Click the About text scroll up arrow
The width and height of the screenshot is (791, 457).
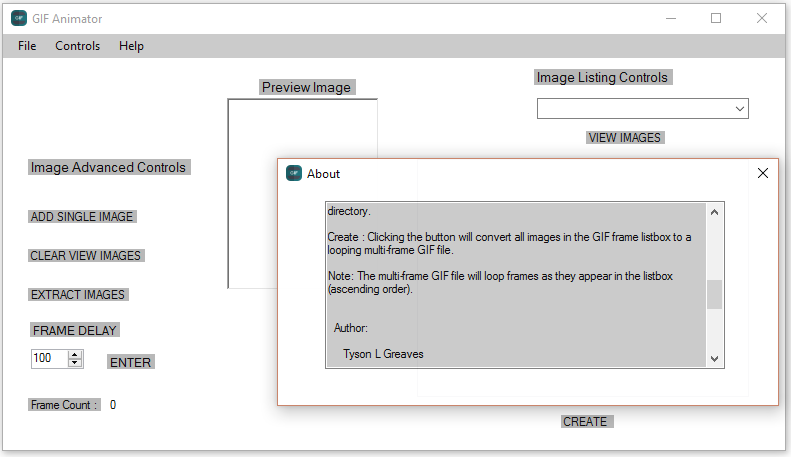(x=714, y=212)
